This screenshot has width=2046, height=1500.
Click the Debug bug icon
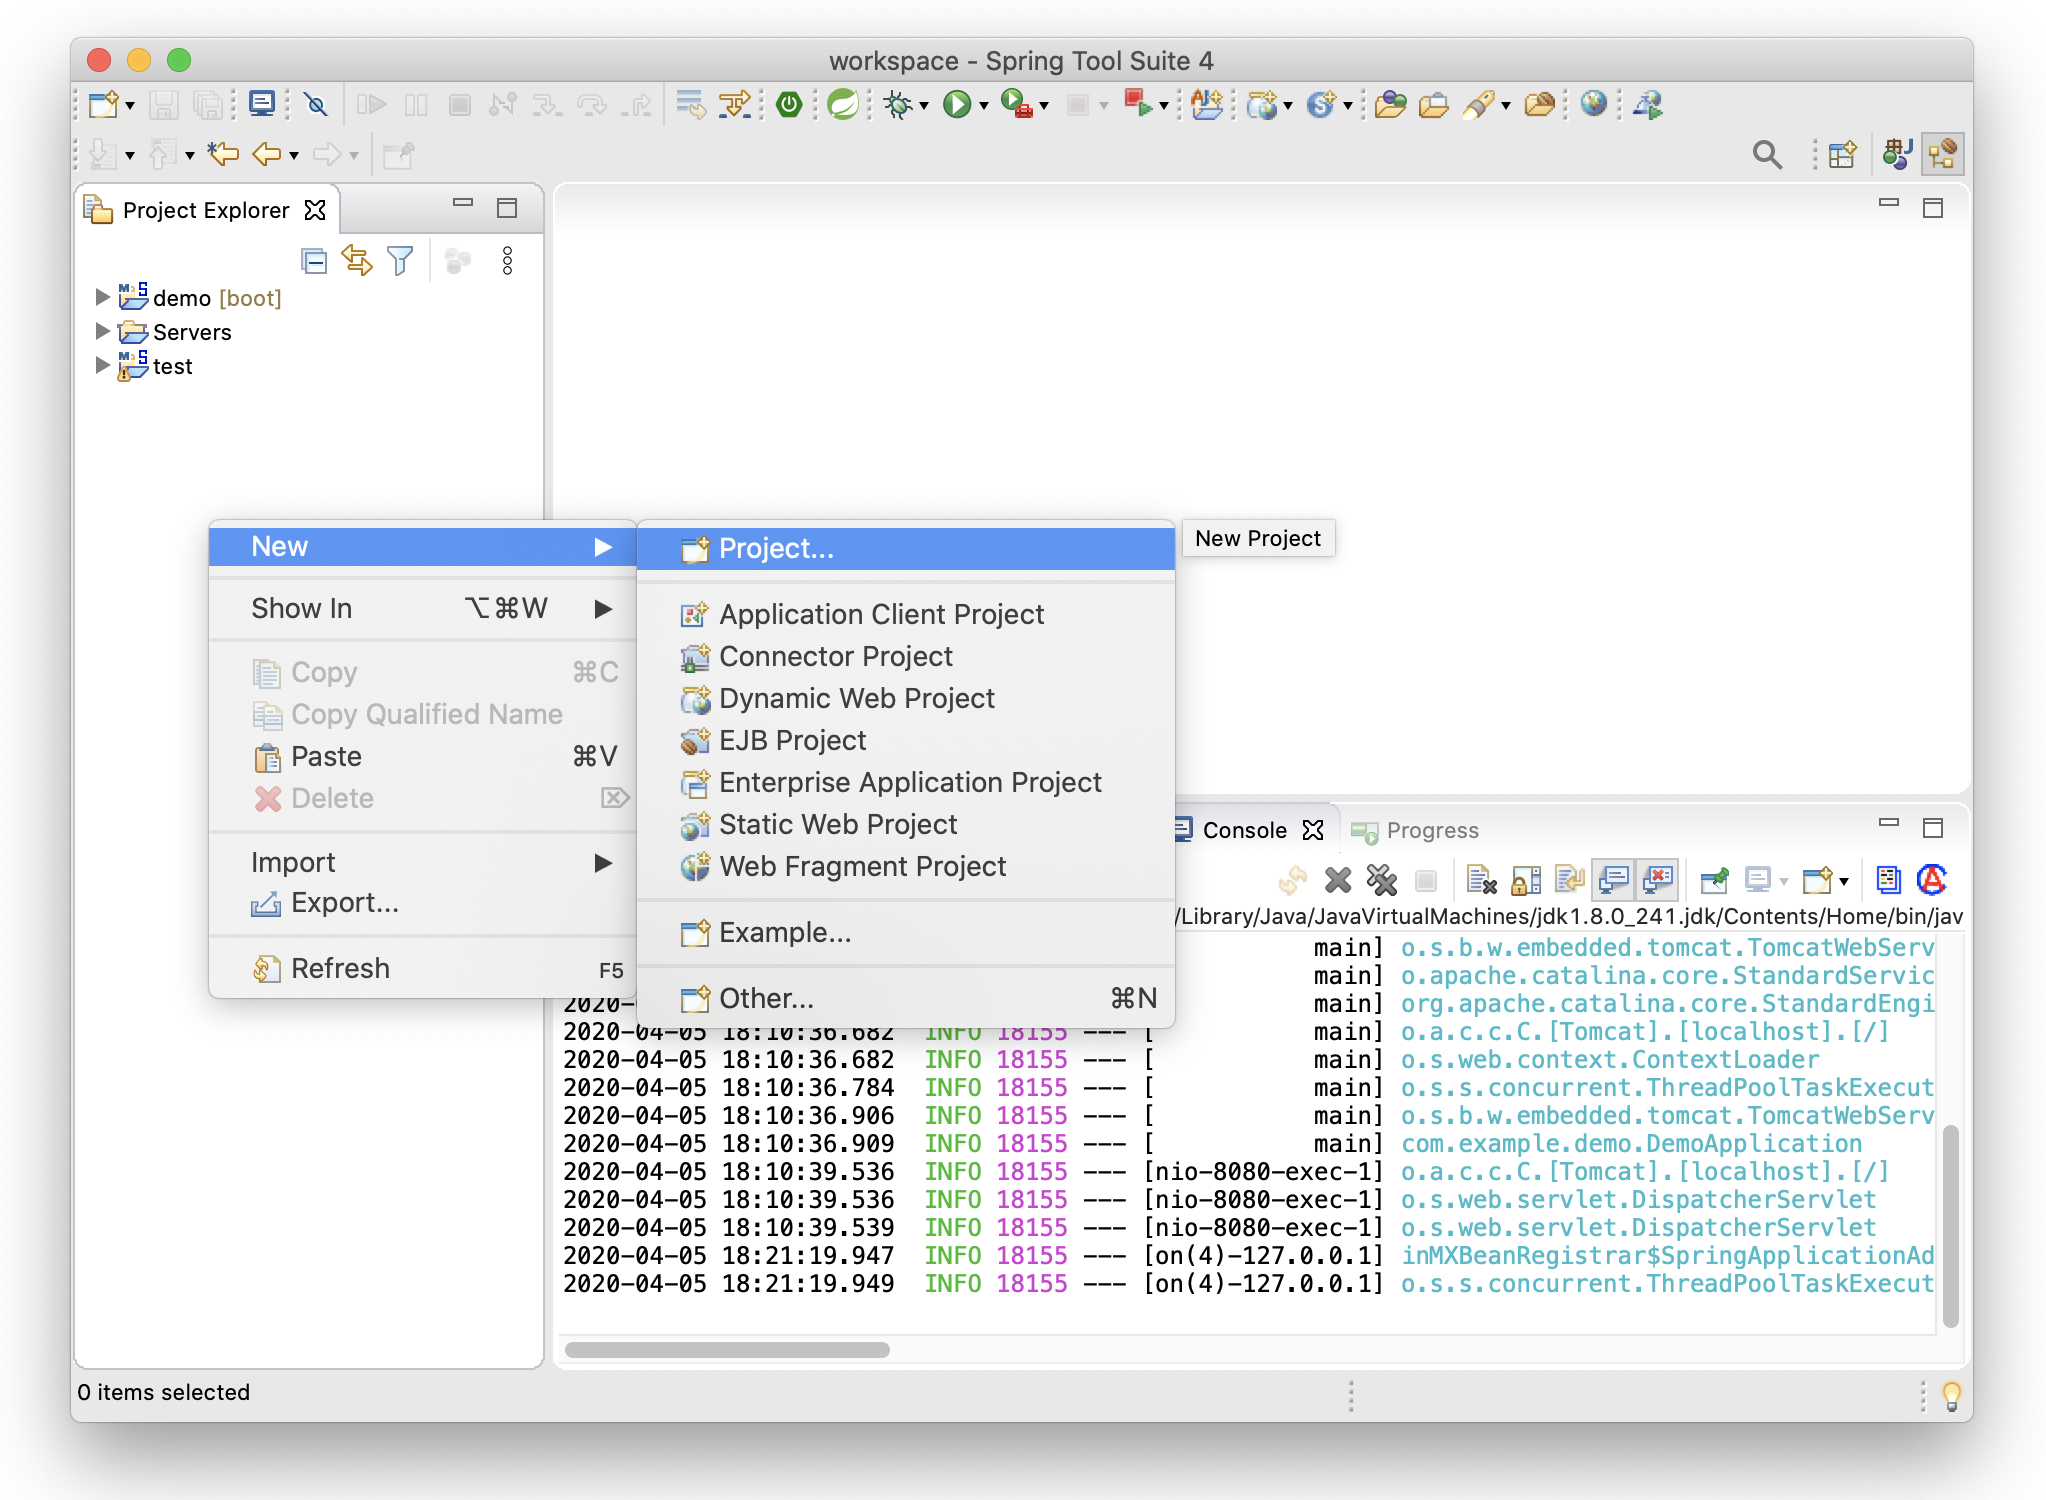[898, 104]
